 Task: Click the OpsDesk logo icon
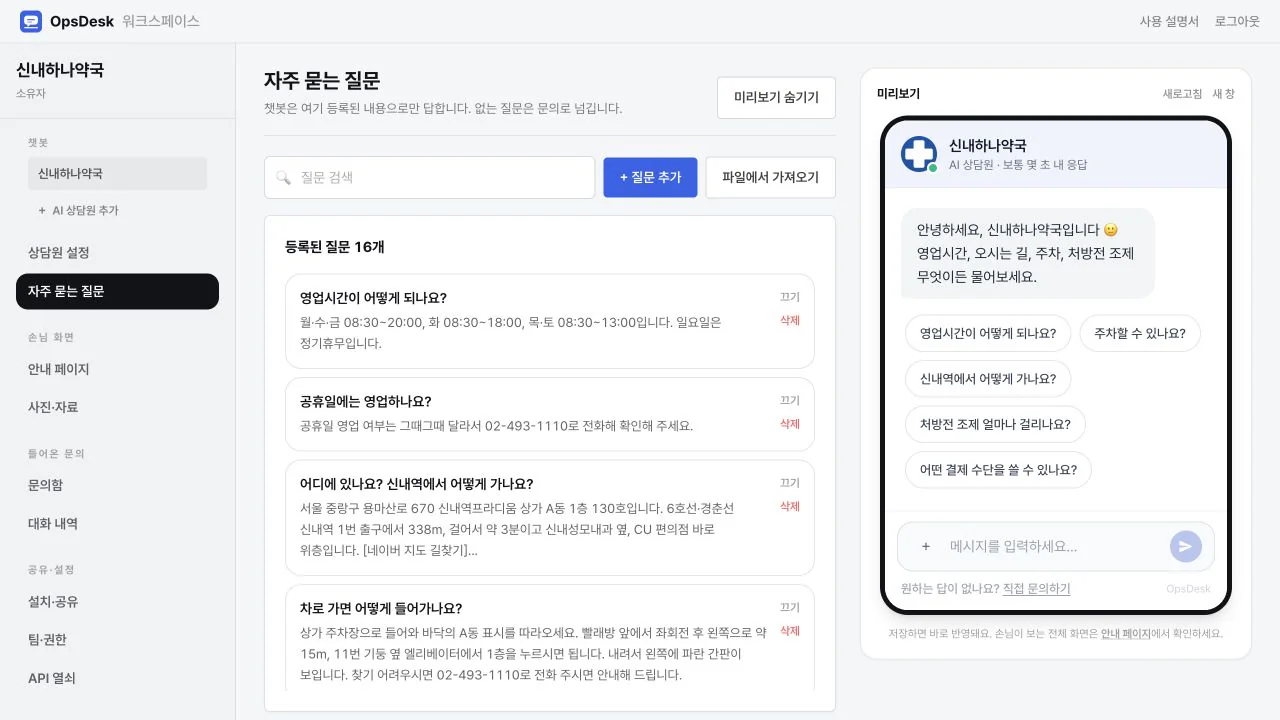coord(31,21)
